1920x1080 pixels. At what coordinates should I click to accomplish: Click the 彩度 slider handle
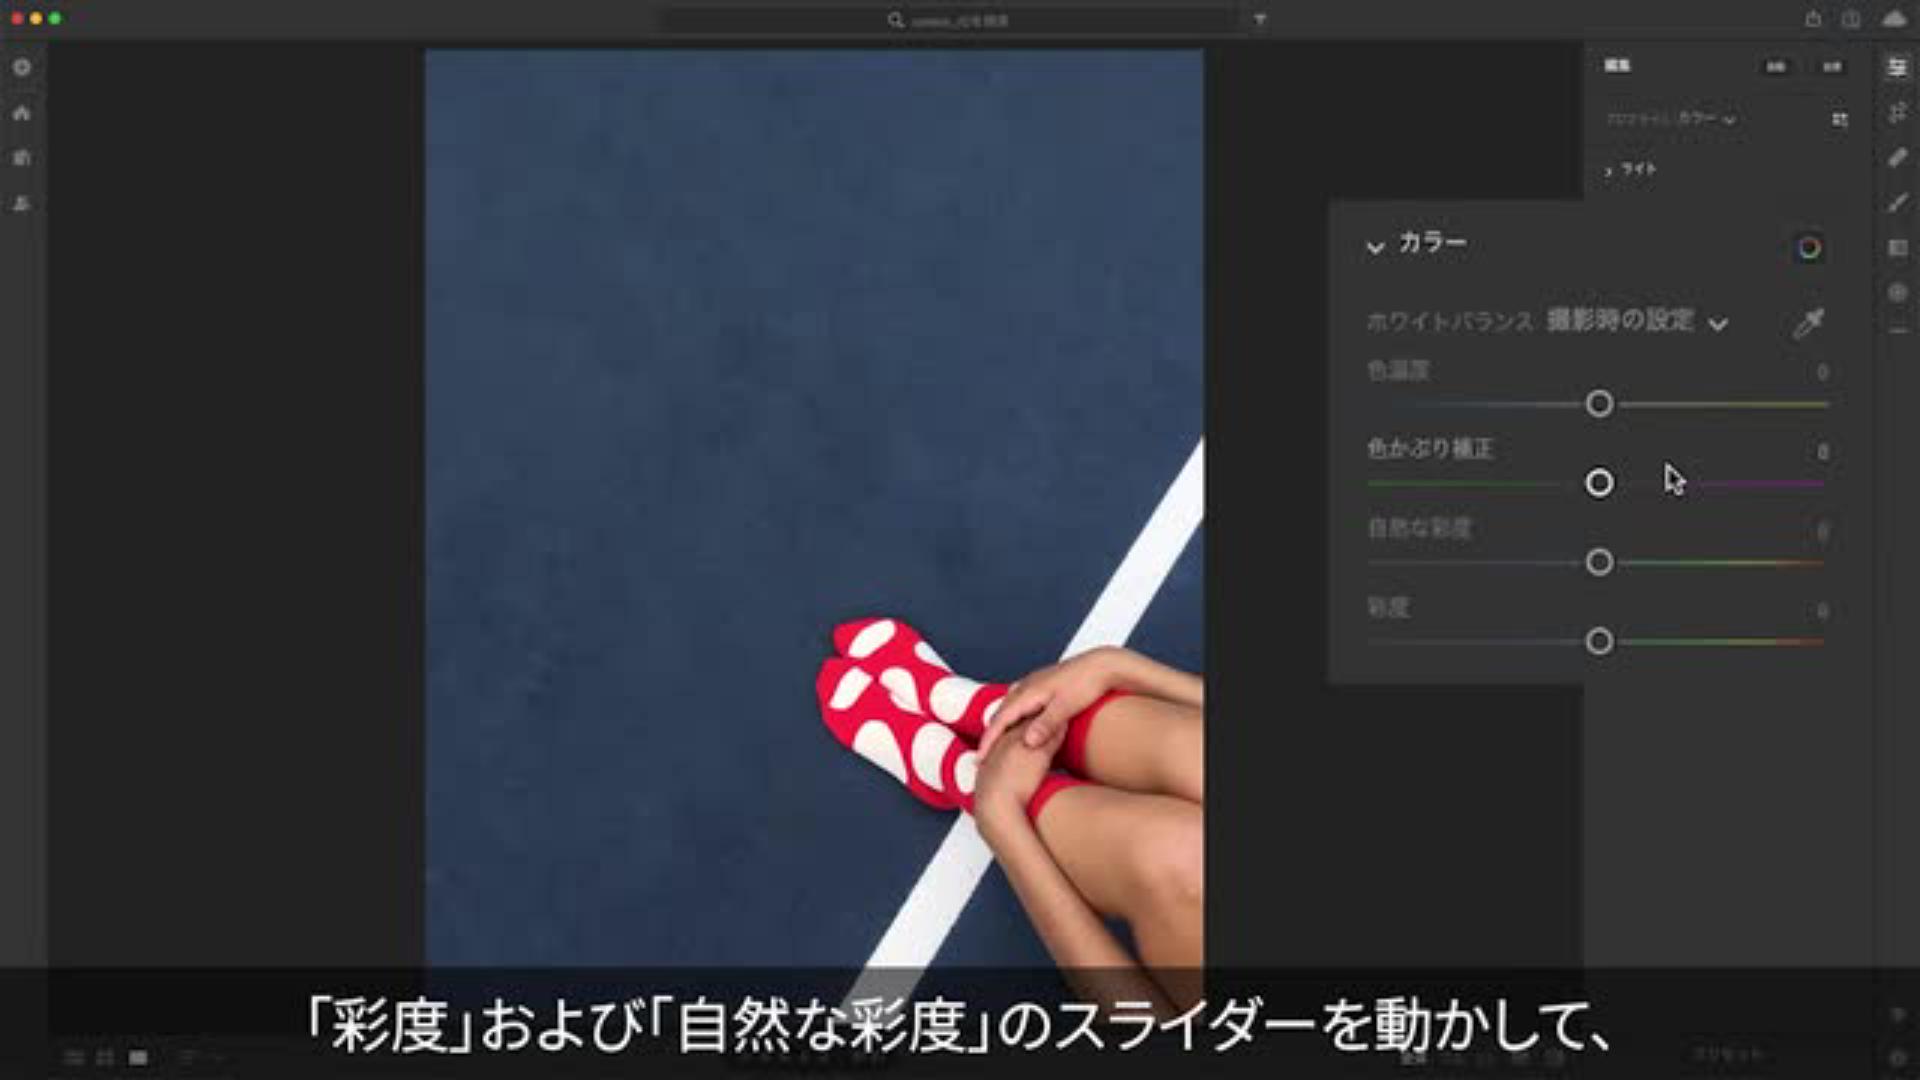(1599, 641)
